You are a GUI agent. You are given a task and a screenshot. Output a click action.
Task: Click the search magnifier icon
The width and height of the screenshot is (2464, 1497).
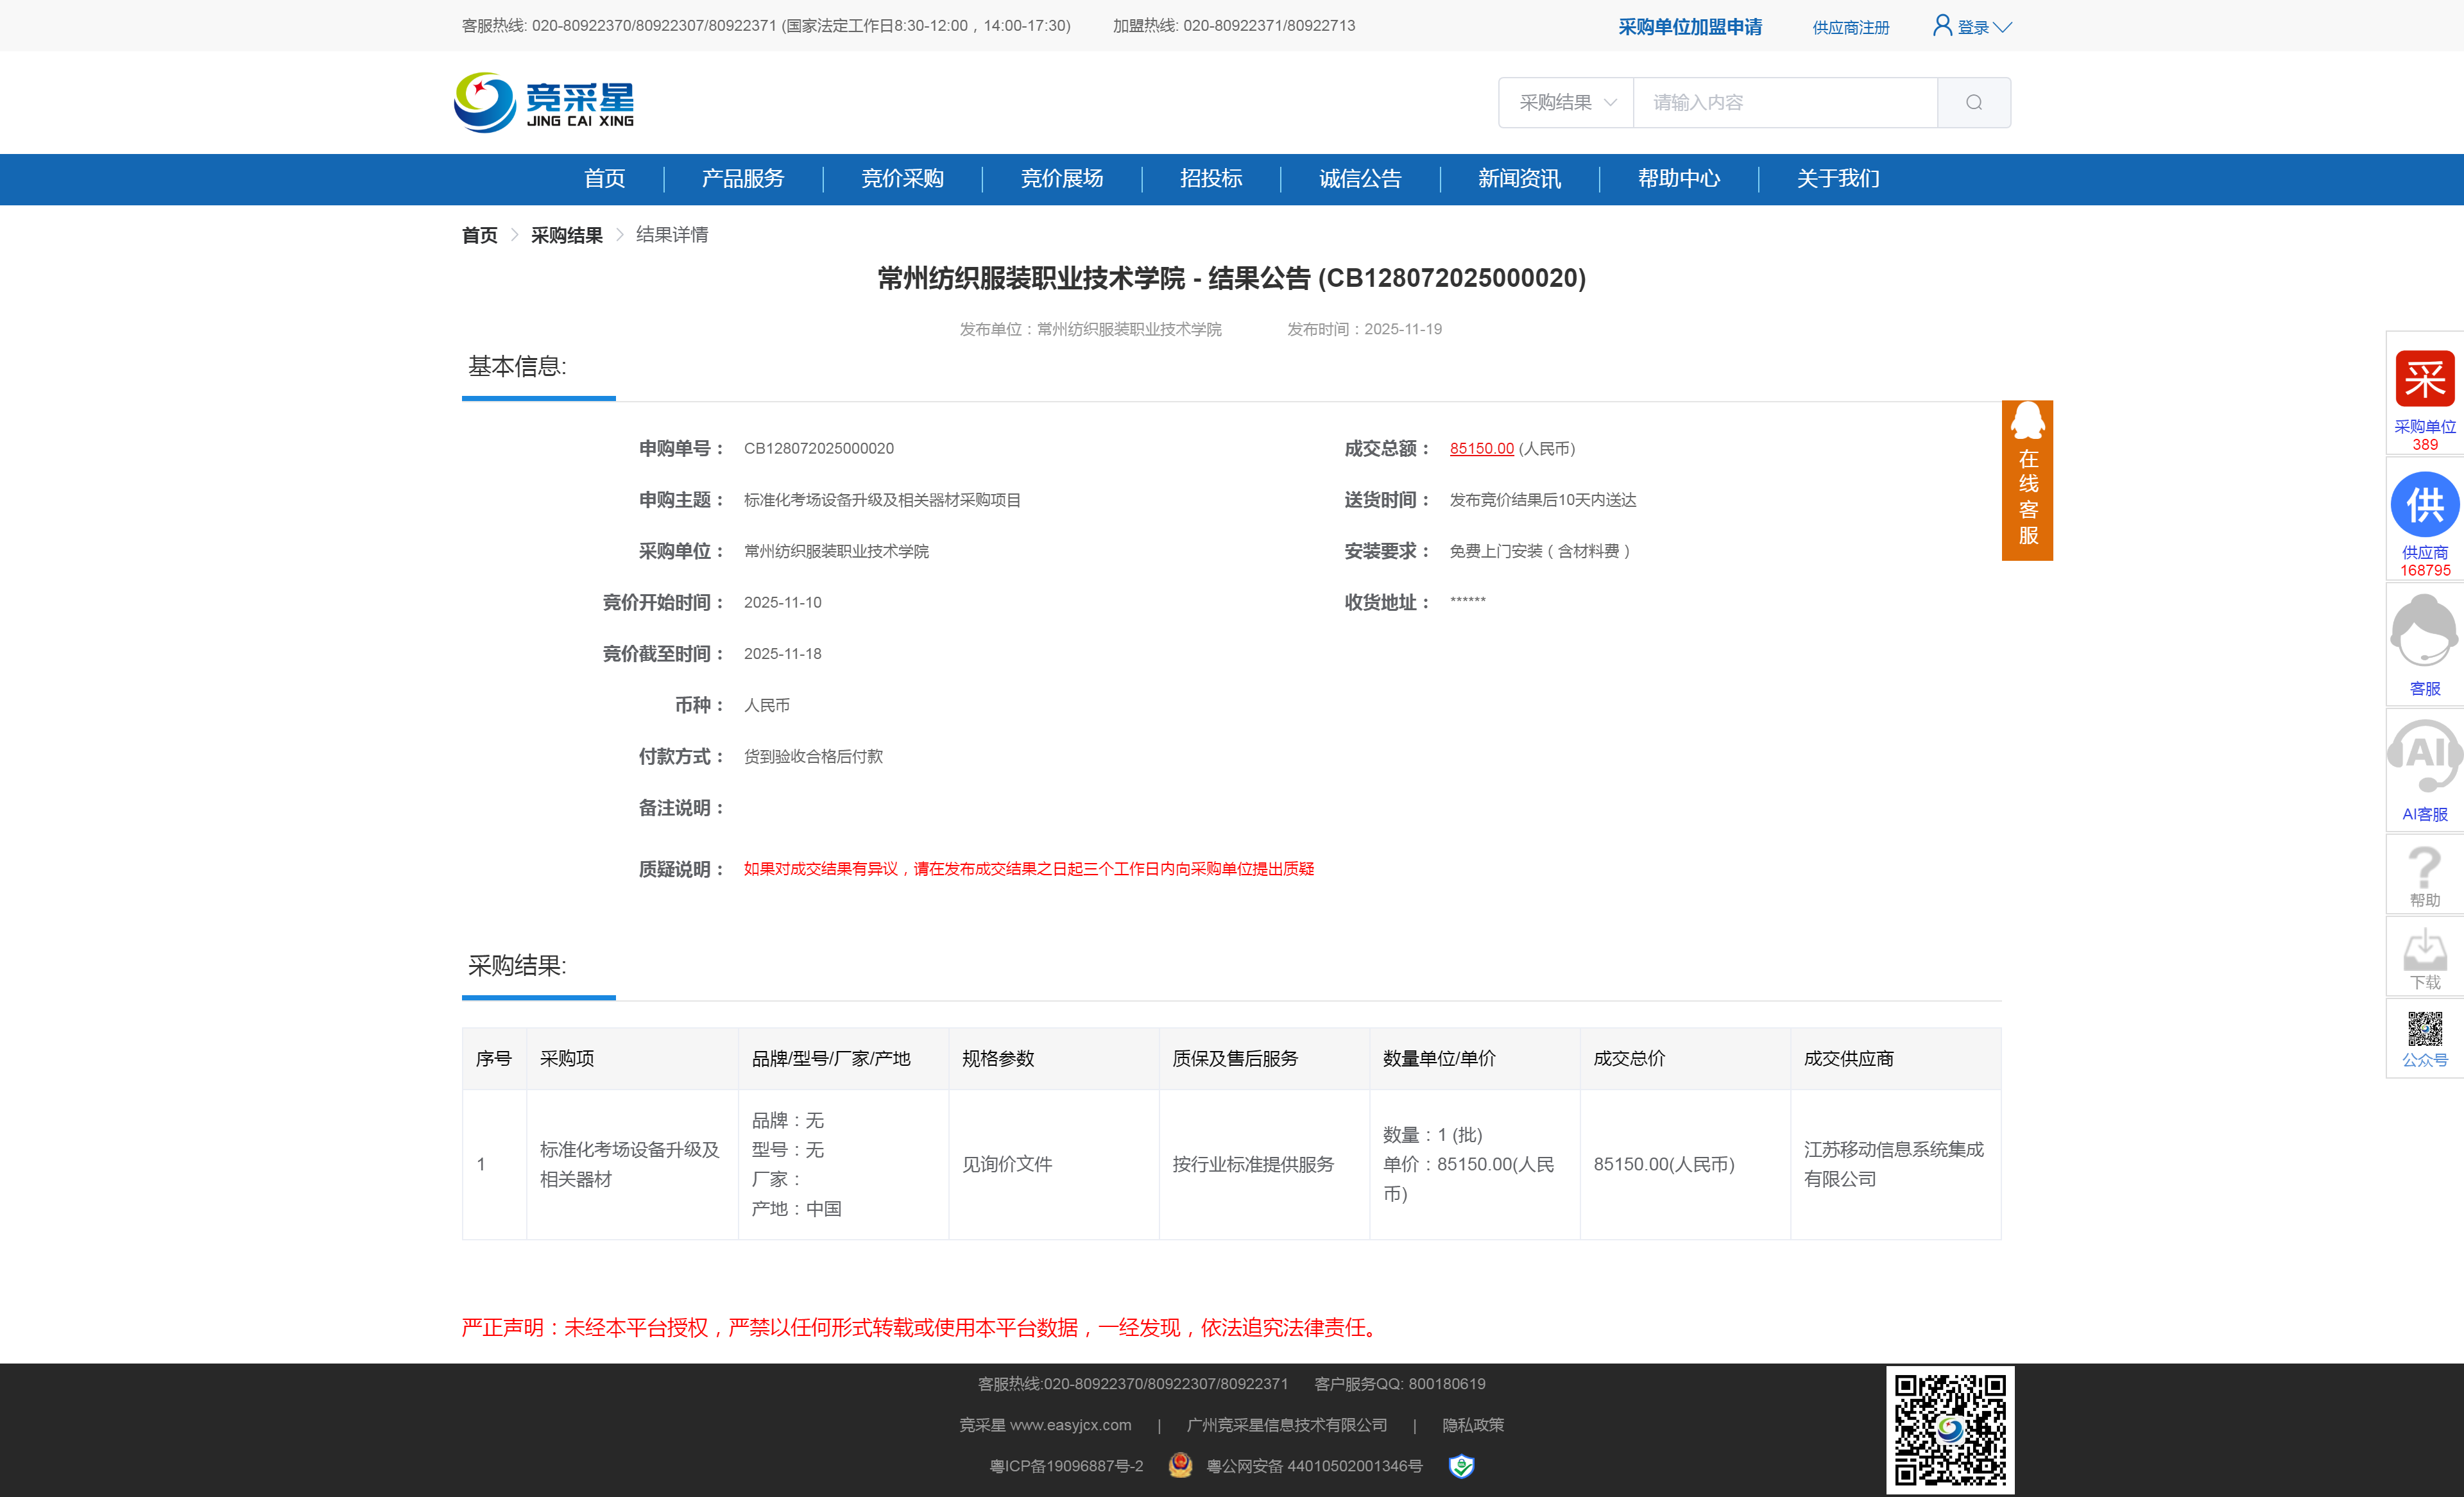coord(1973,103)
